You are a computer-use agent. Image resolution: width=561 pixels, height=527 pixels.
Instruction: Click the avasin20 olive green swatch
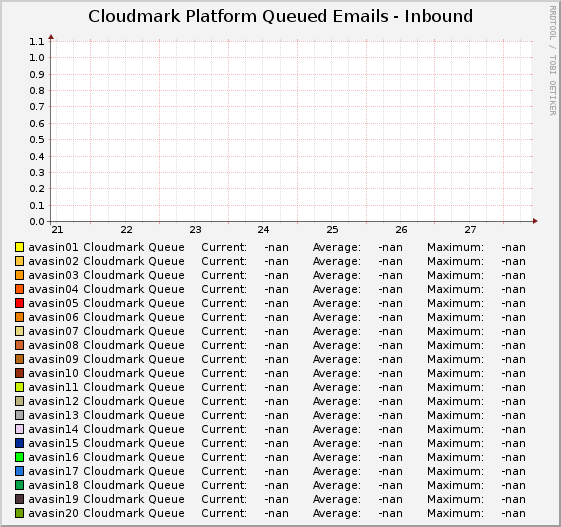[x=19, y=513]
